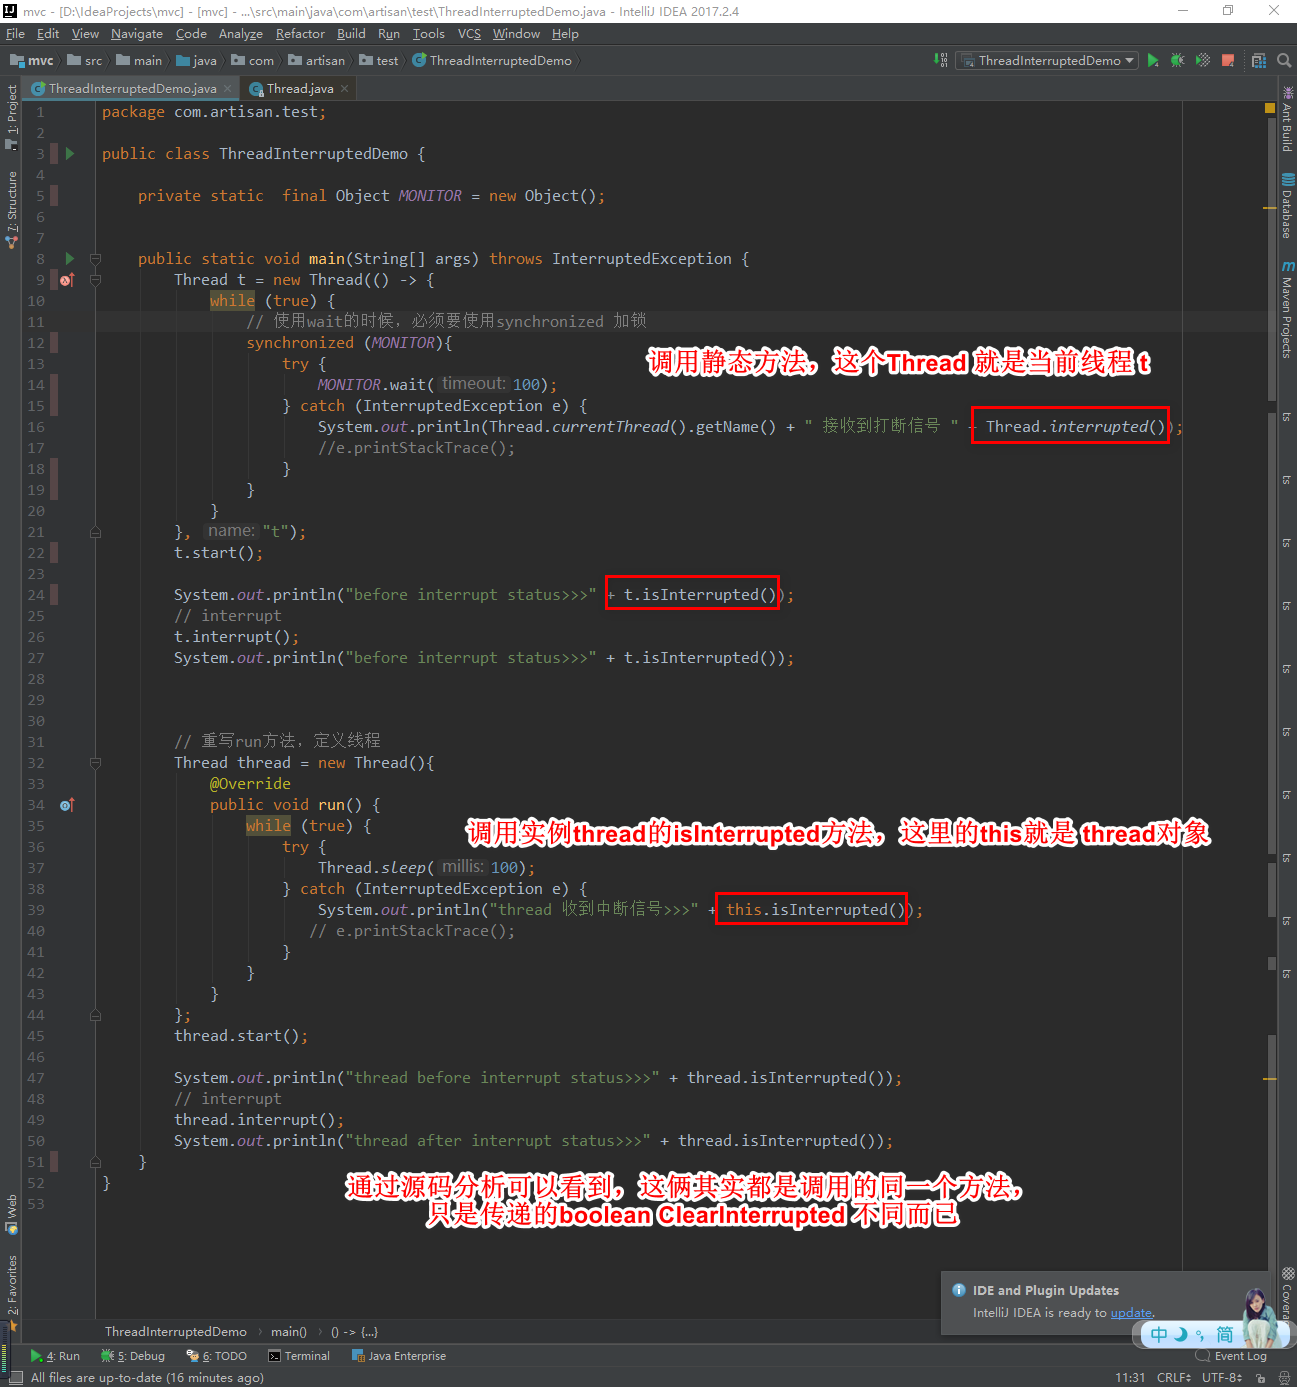This screenshot has width=1297, height=1387.
Task: Open the 4: Run tool window
Action: (55, 1356)
